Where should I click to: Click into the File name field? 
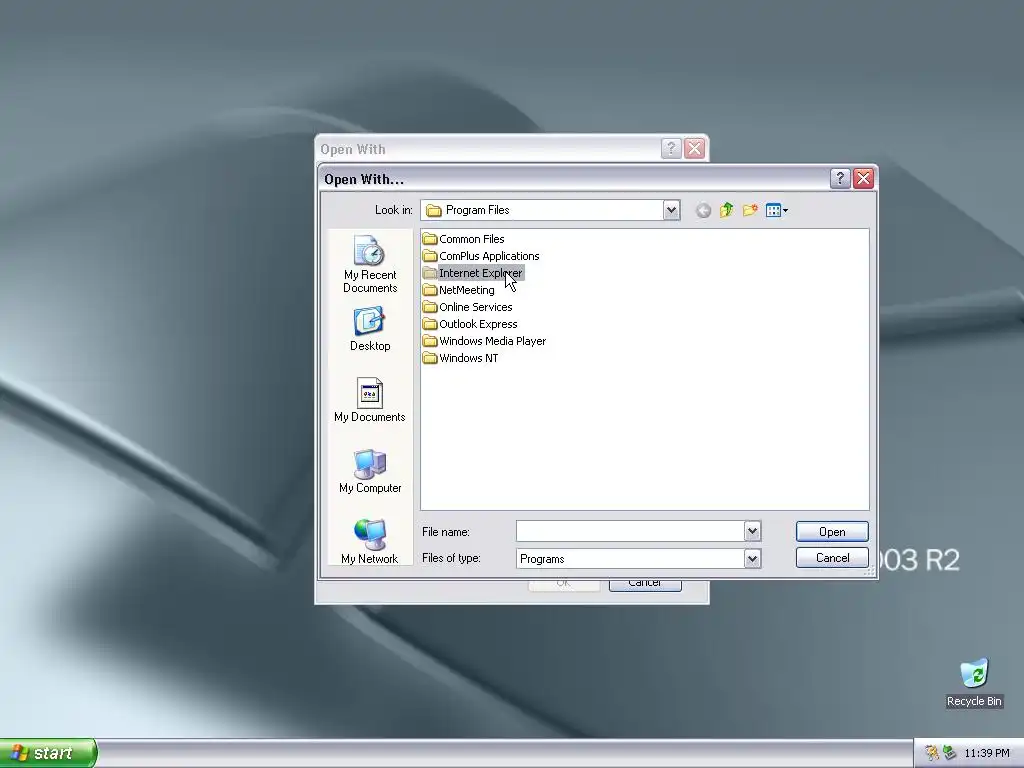point(630,532)
